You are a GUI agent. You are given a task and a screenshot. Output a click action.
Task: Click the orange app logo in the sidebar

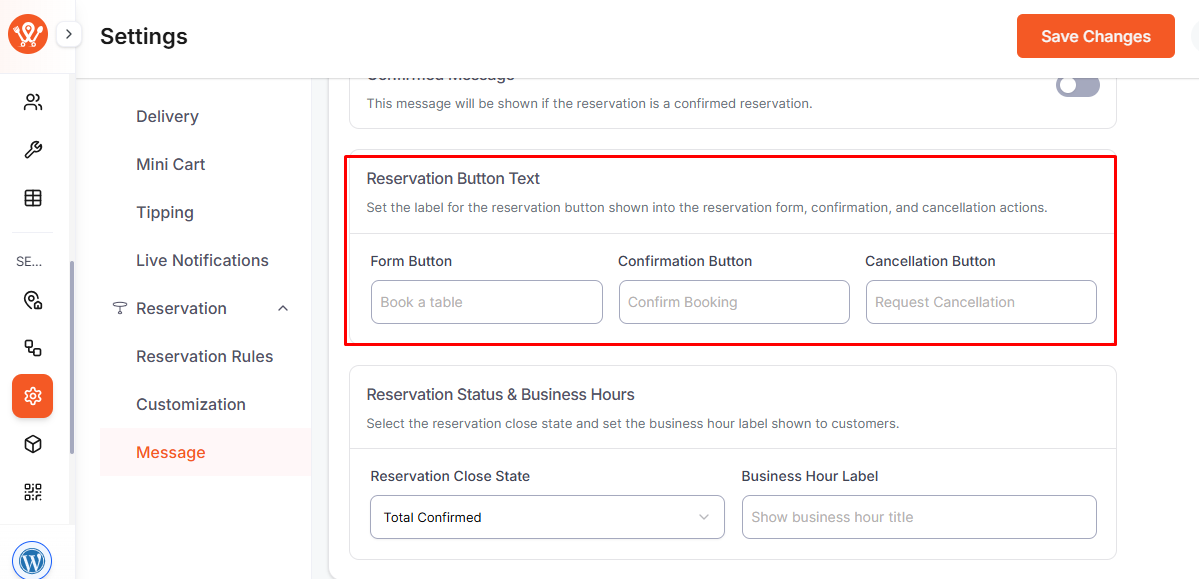point(28,35)
